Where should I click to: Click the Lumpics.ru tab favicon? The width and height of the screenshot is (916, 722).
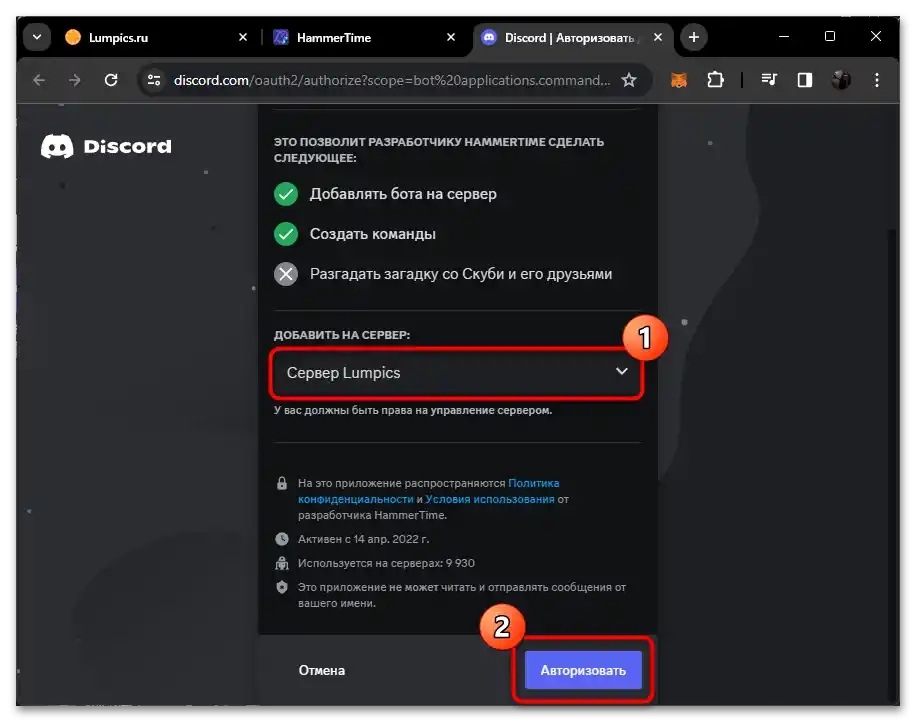pyautogui.click(x=73, y=37)
